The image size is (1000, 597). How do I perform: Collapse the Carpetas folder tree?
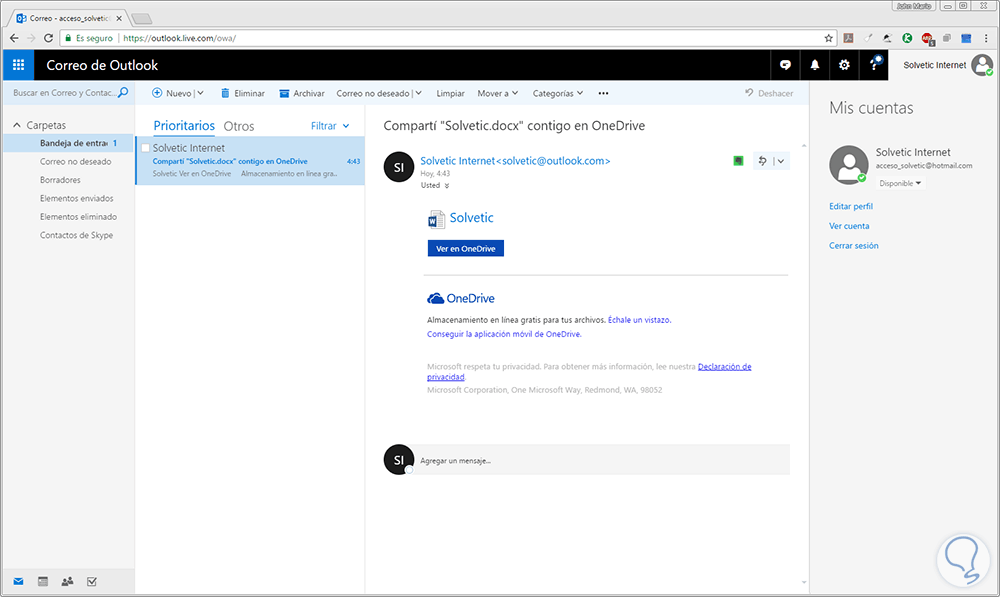click(x=17, y=125)
